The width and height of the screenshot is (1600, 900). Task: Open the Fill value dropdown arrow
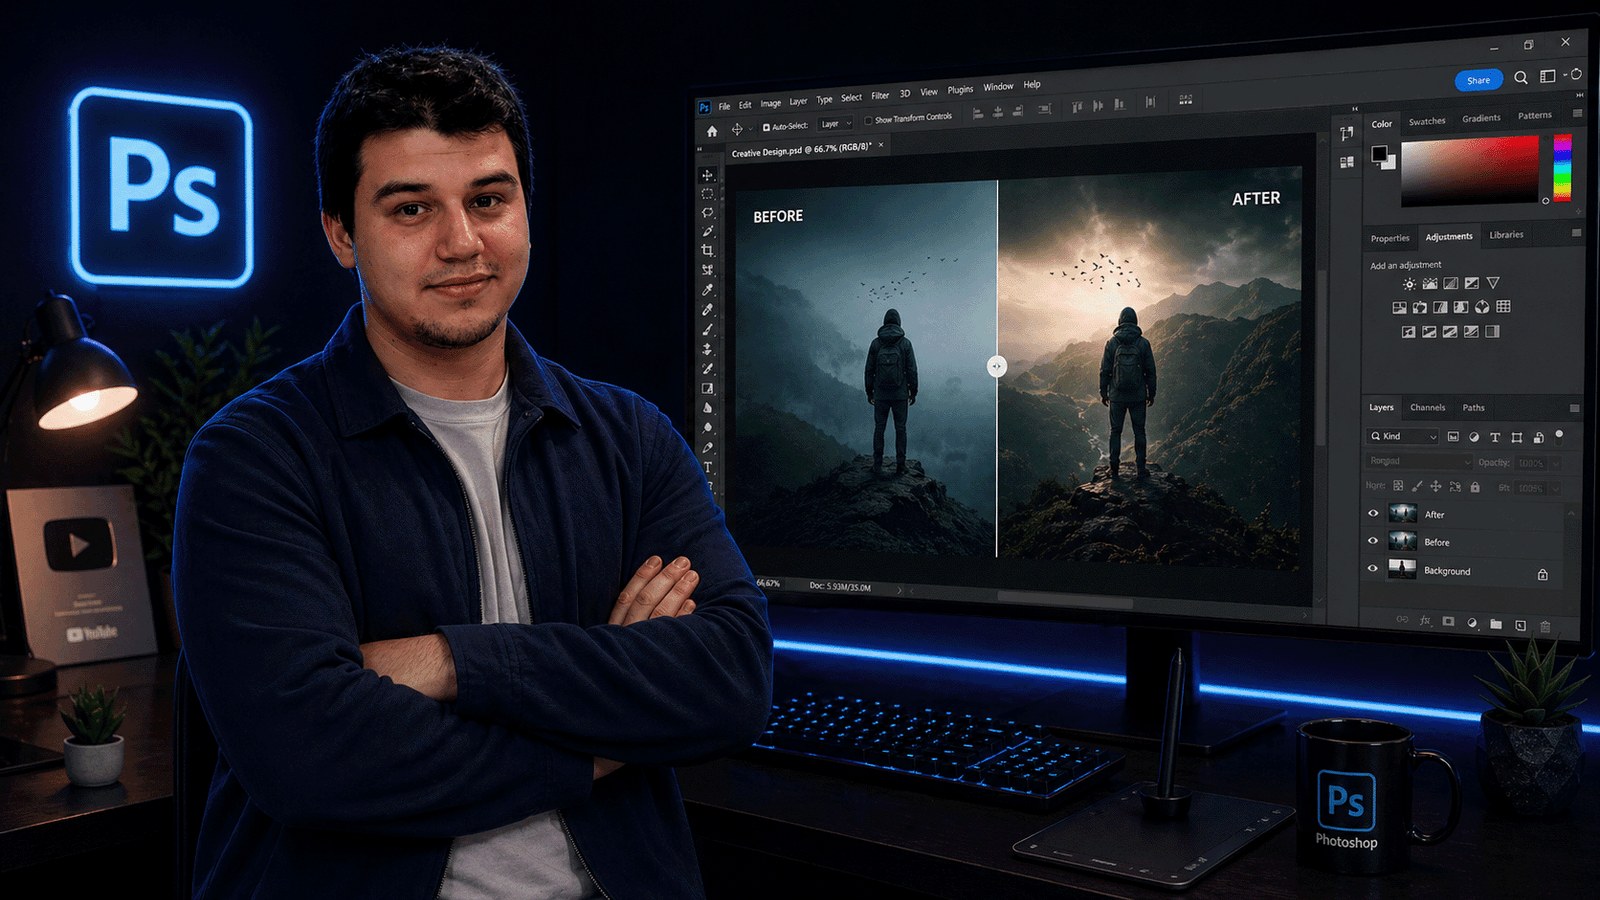click(x=1555, y=488)
